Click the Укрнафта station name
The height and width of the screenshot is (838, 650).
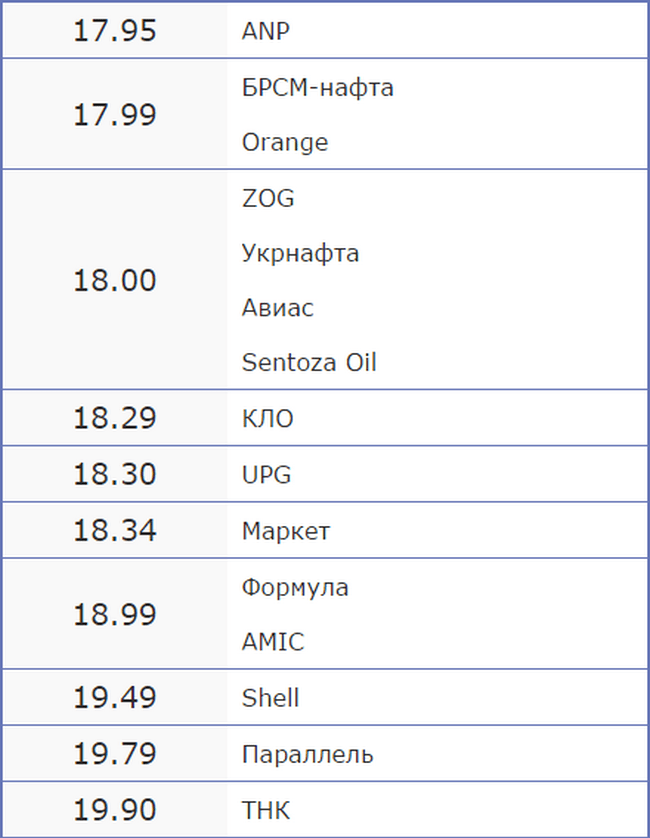pyautogui.click(x=300, y=254)
